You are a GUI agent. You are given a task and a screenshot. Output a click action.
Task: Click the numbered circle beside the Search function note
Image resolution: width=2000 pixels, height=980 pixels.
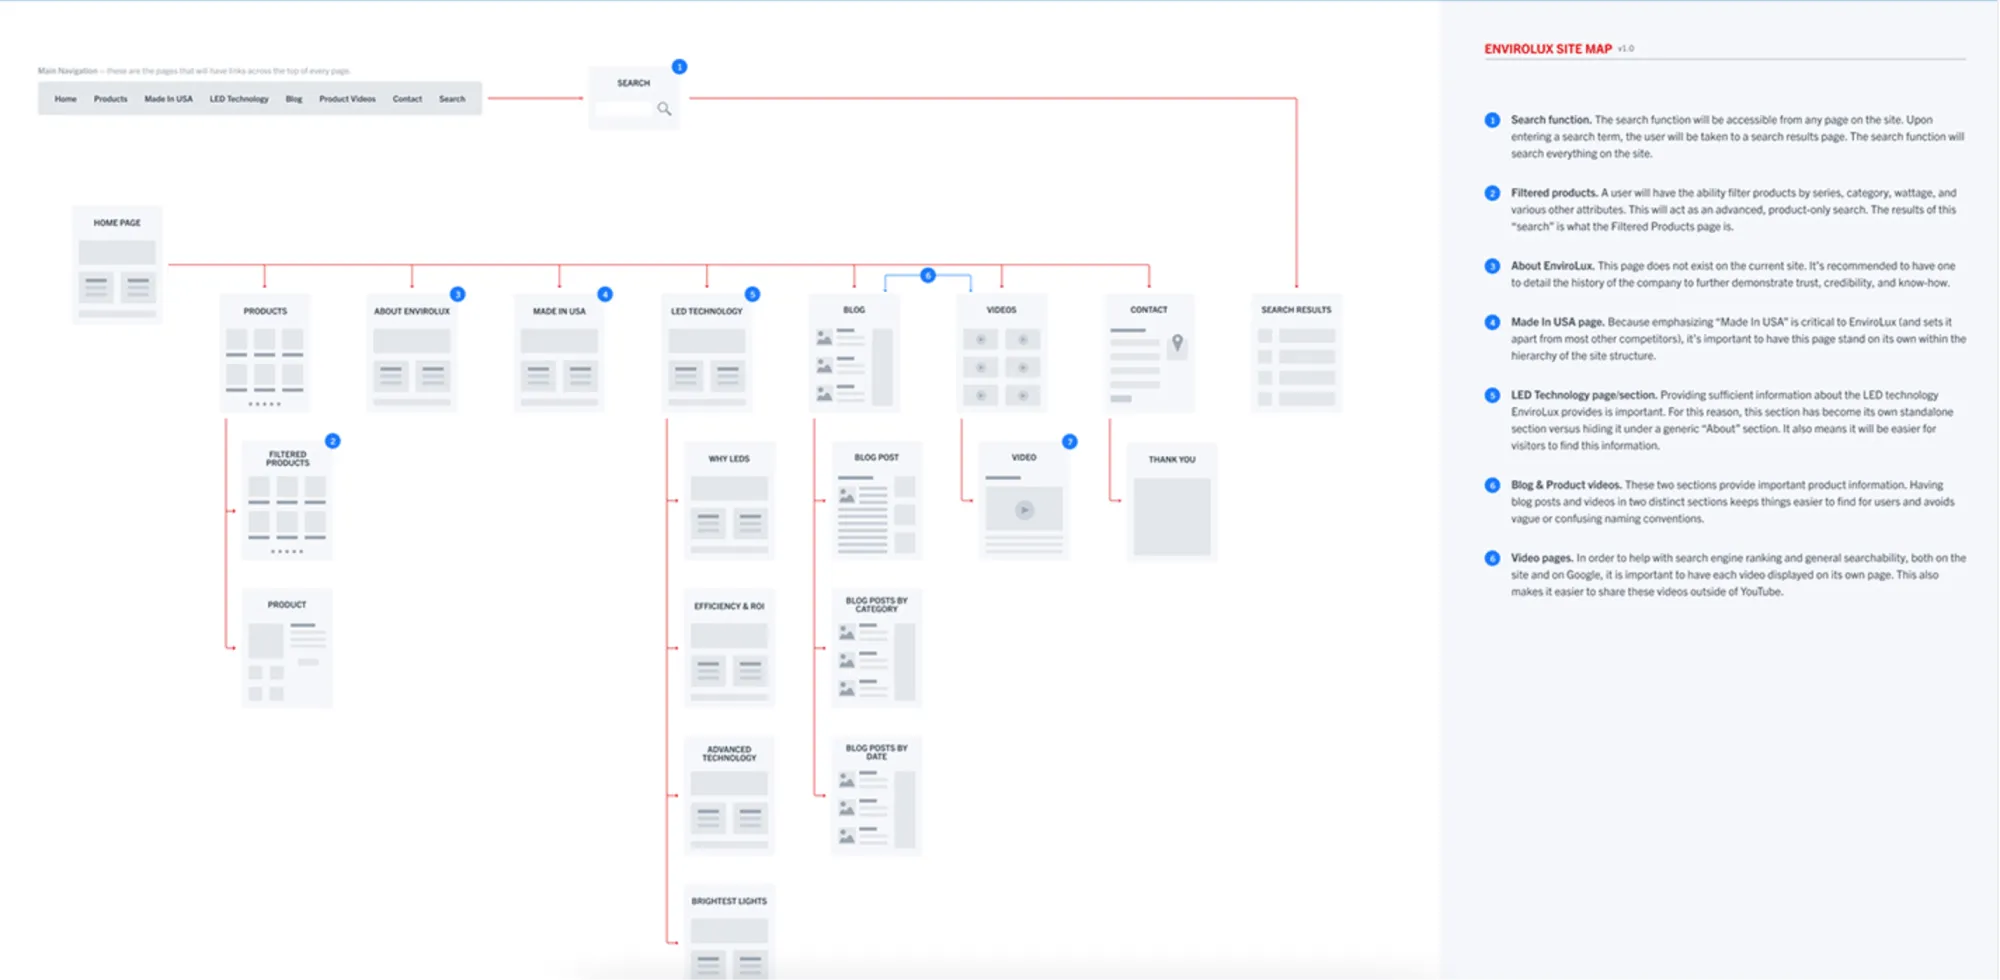coord(1492,120)
